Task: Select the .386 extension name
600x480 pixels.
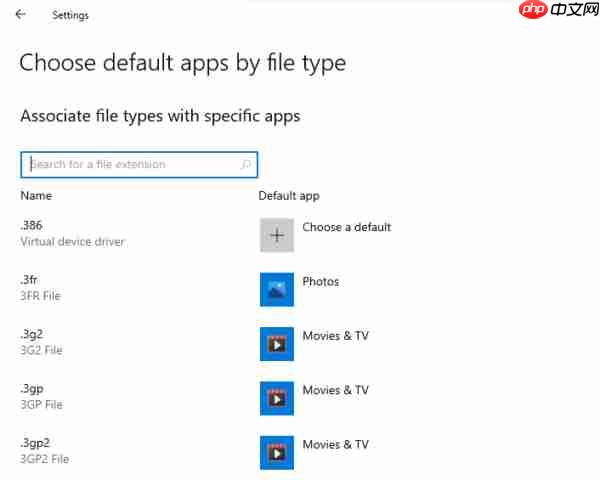Action: [x=31, y=225]
